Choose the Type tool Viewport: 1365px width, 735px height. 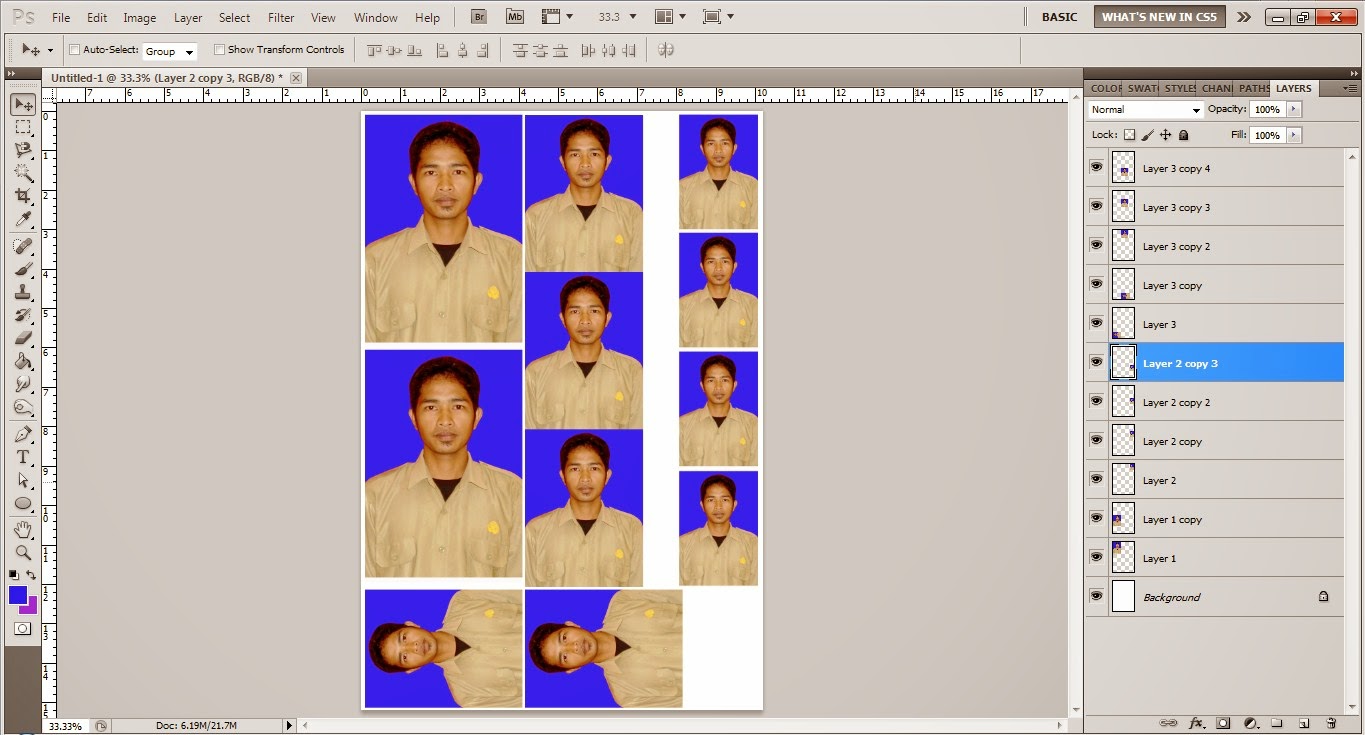23,455
